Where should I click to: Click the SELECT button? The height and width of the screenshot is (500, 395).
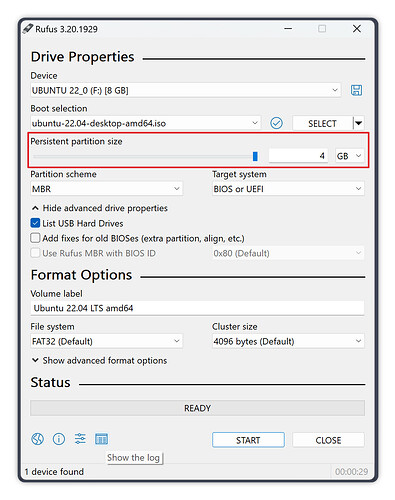pos(322,123)
